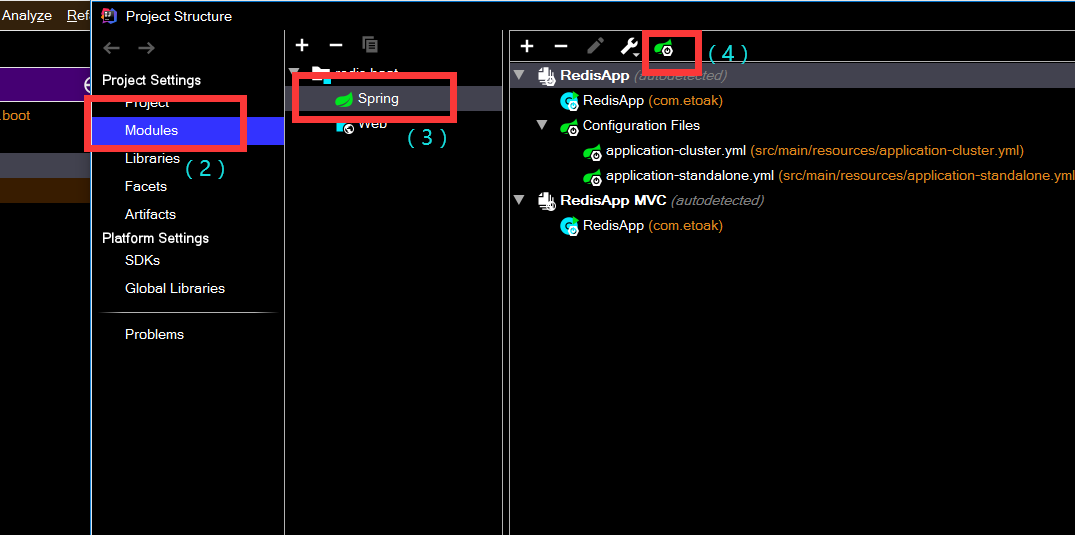Add a new module facet with plus

[x=302, y=45]
